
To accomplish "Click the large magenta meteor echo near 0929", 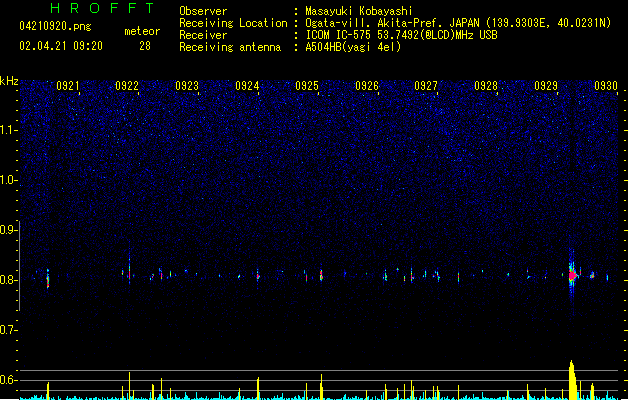I will (572, 275).
